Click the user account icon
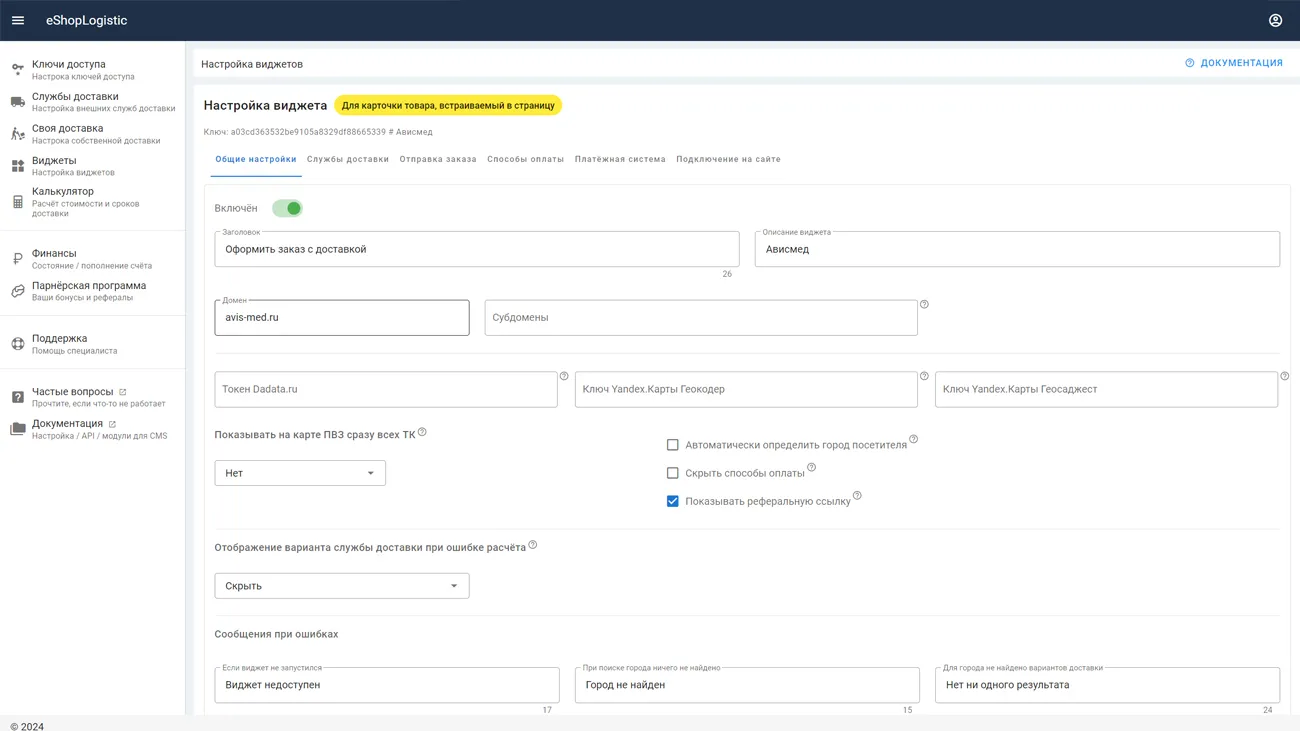 pos(1275,20)
